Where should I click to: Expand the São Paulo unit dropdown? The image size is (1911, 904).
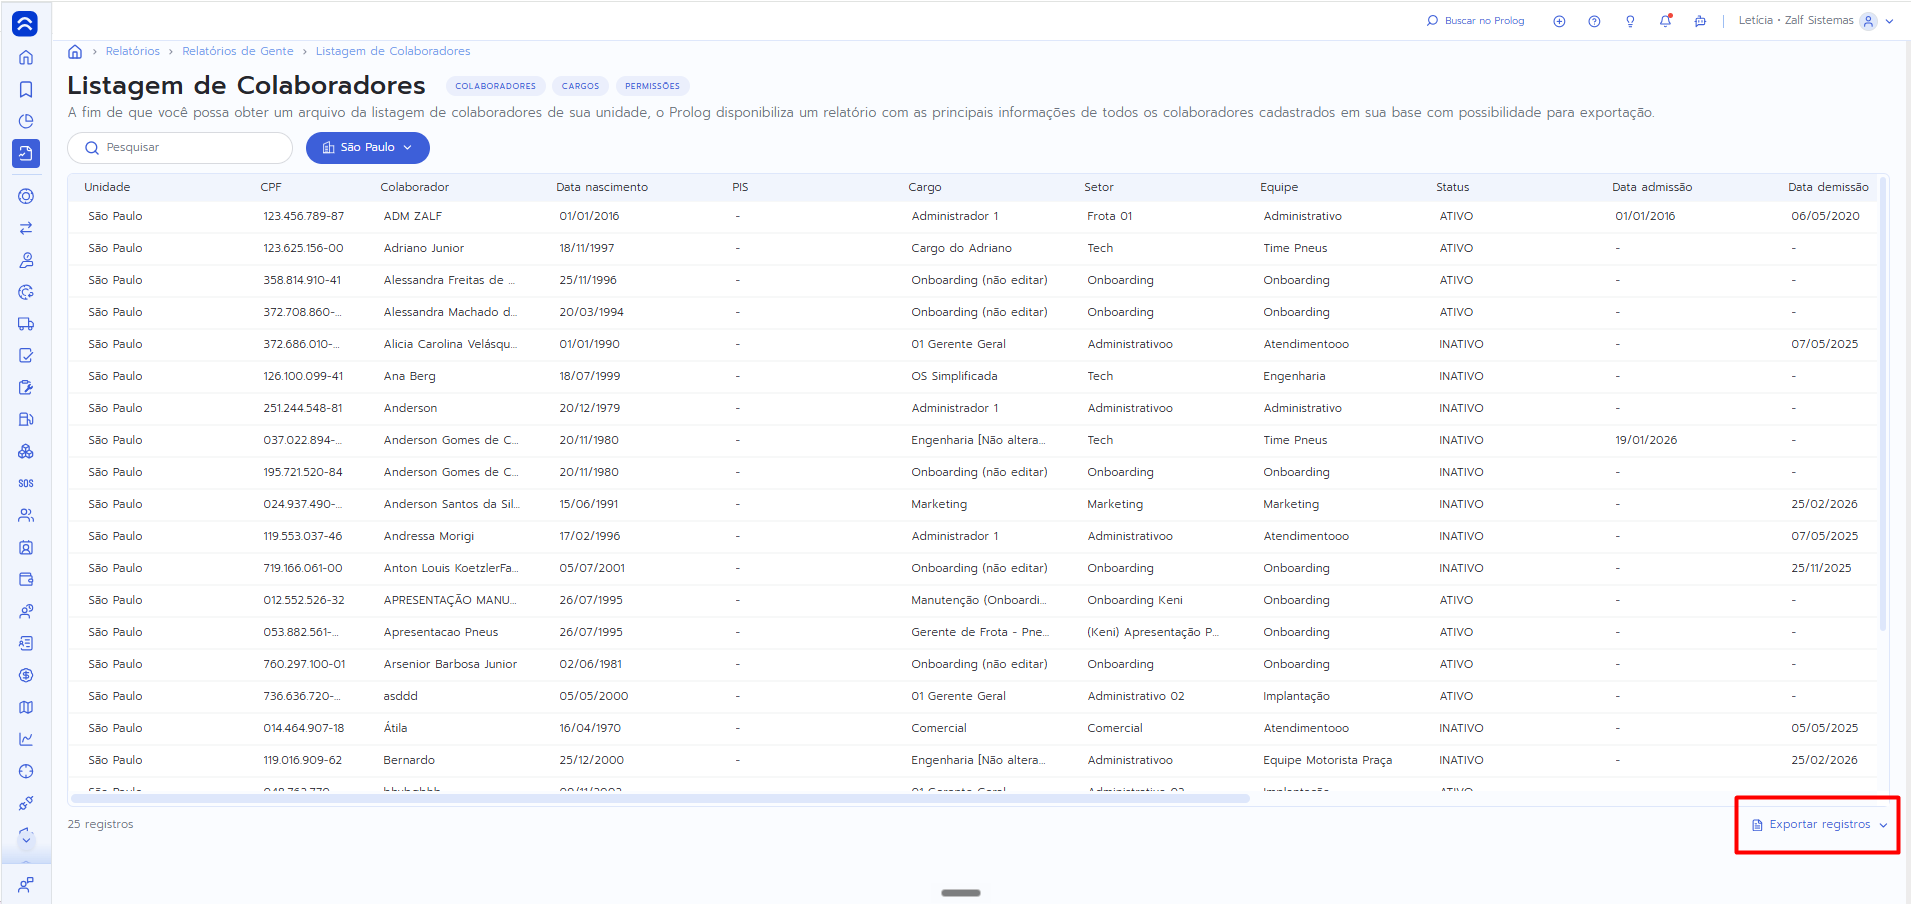tap(368, 148)
